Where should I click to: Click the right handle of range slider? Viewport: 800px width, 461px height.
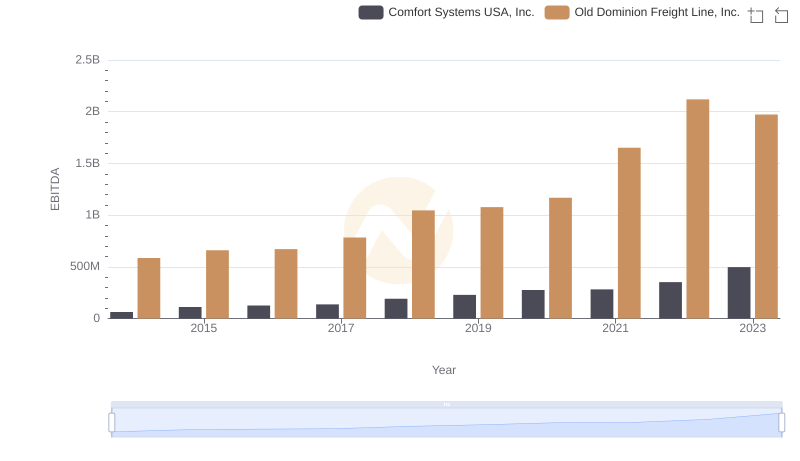click(x=781, y=422)
